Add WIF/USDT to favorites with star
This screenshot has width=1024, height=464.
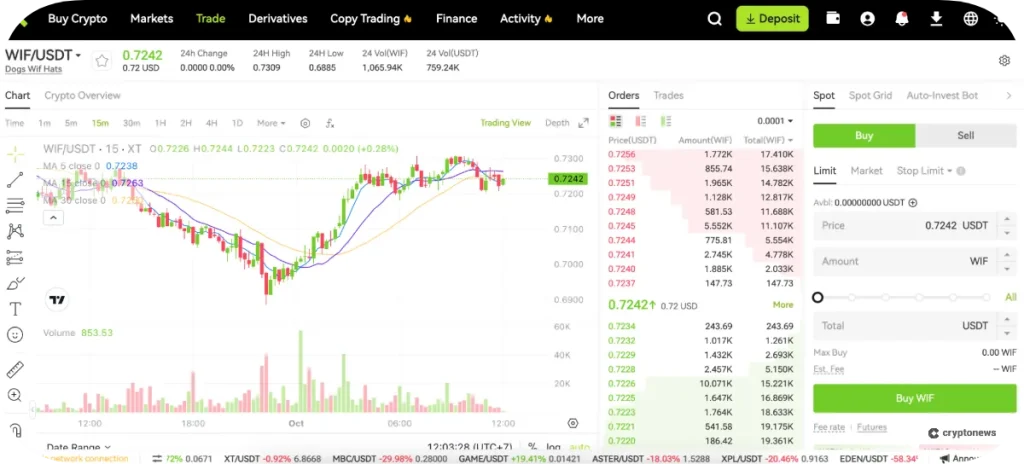point(101,61)
